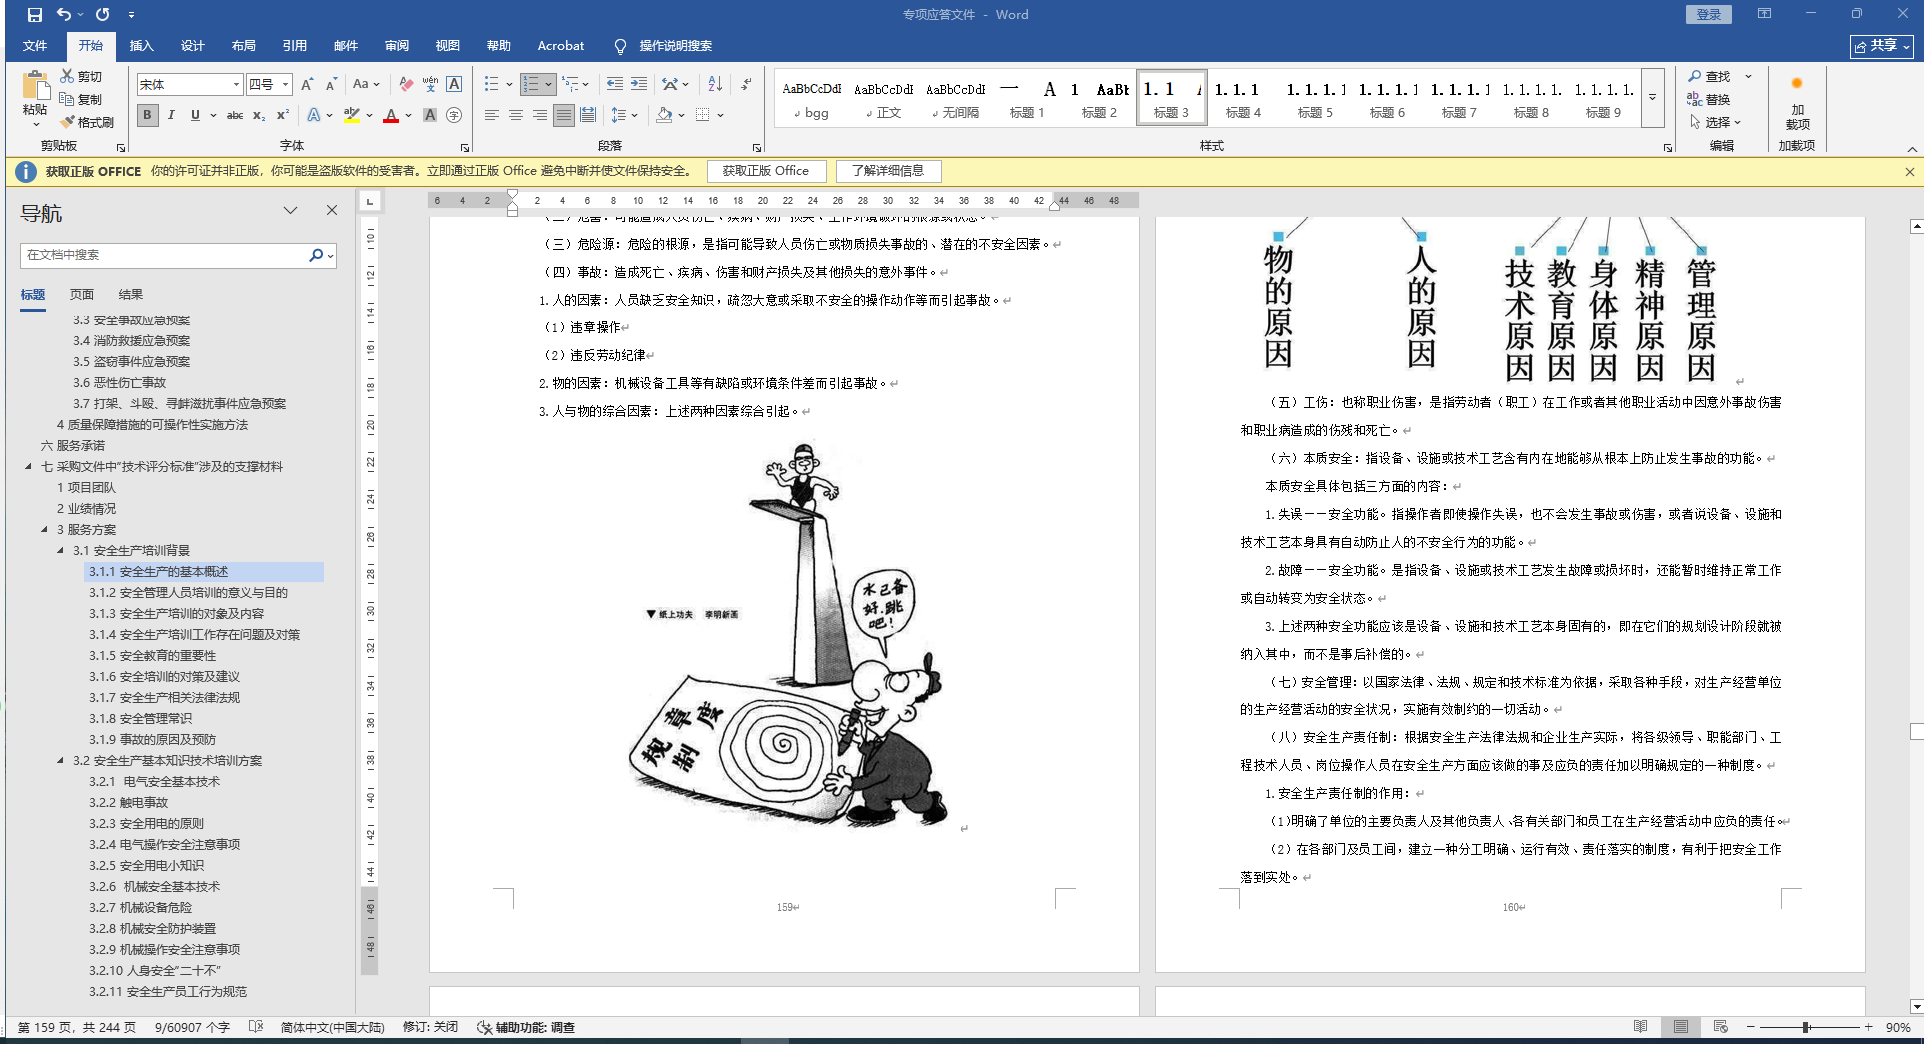Increase paragraph indent
Screen dimensions: 1924x1044
click(x=639, y=85)
